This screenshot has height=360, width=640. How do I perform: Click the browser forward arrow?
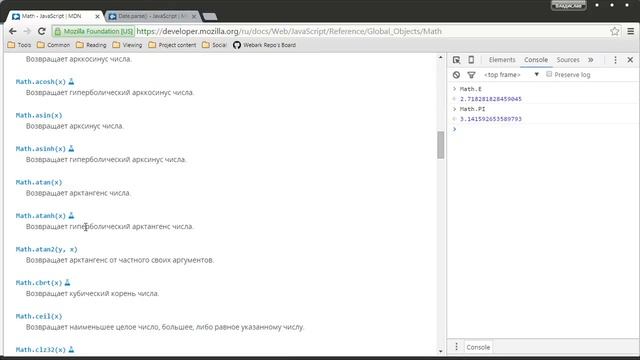click(x=27, y=31)
